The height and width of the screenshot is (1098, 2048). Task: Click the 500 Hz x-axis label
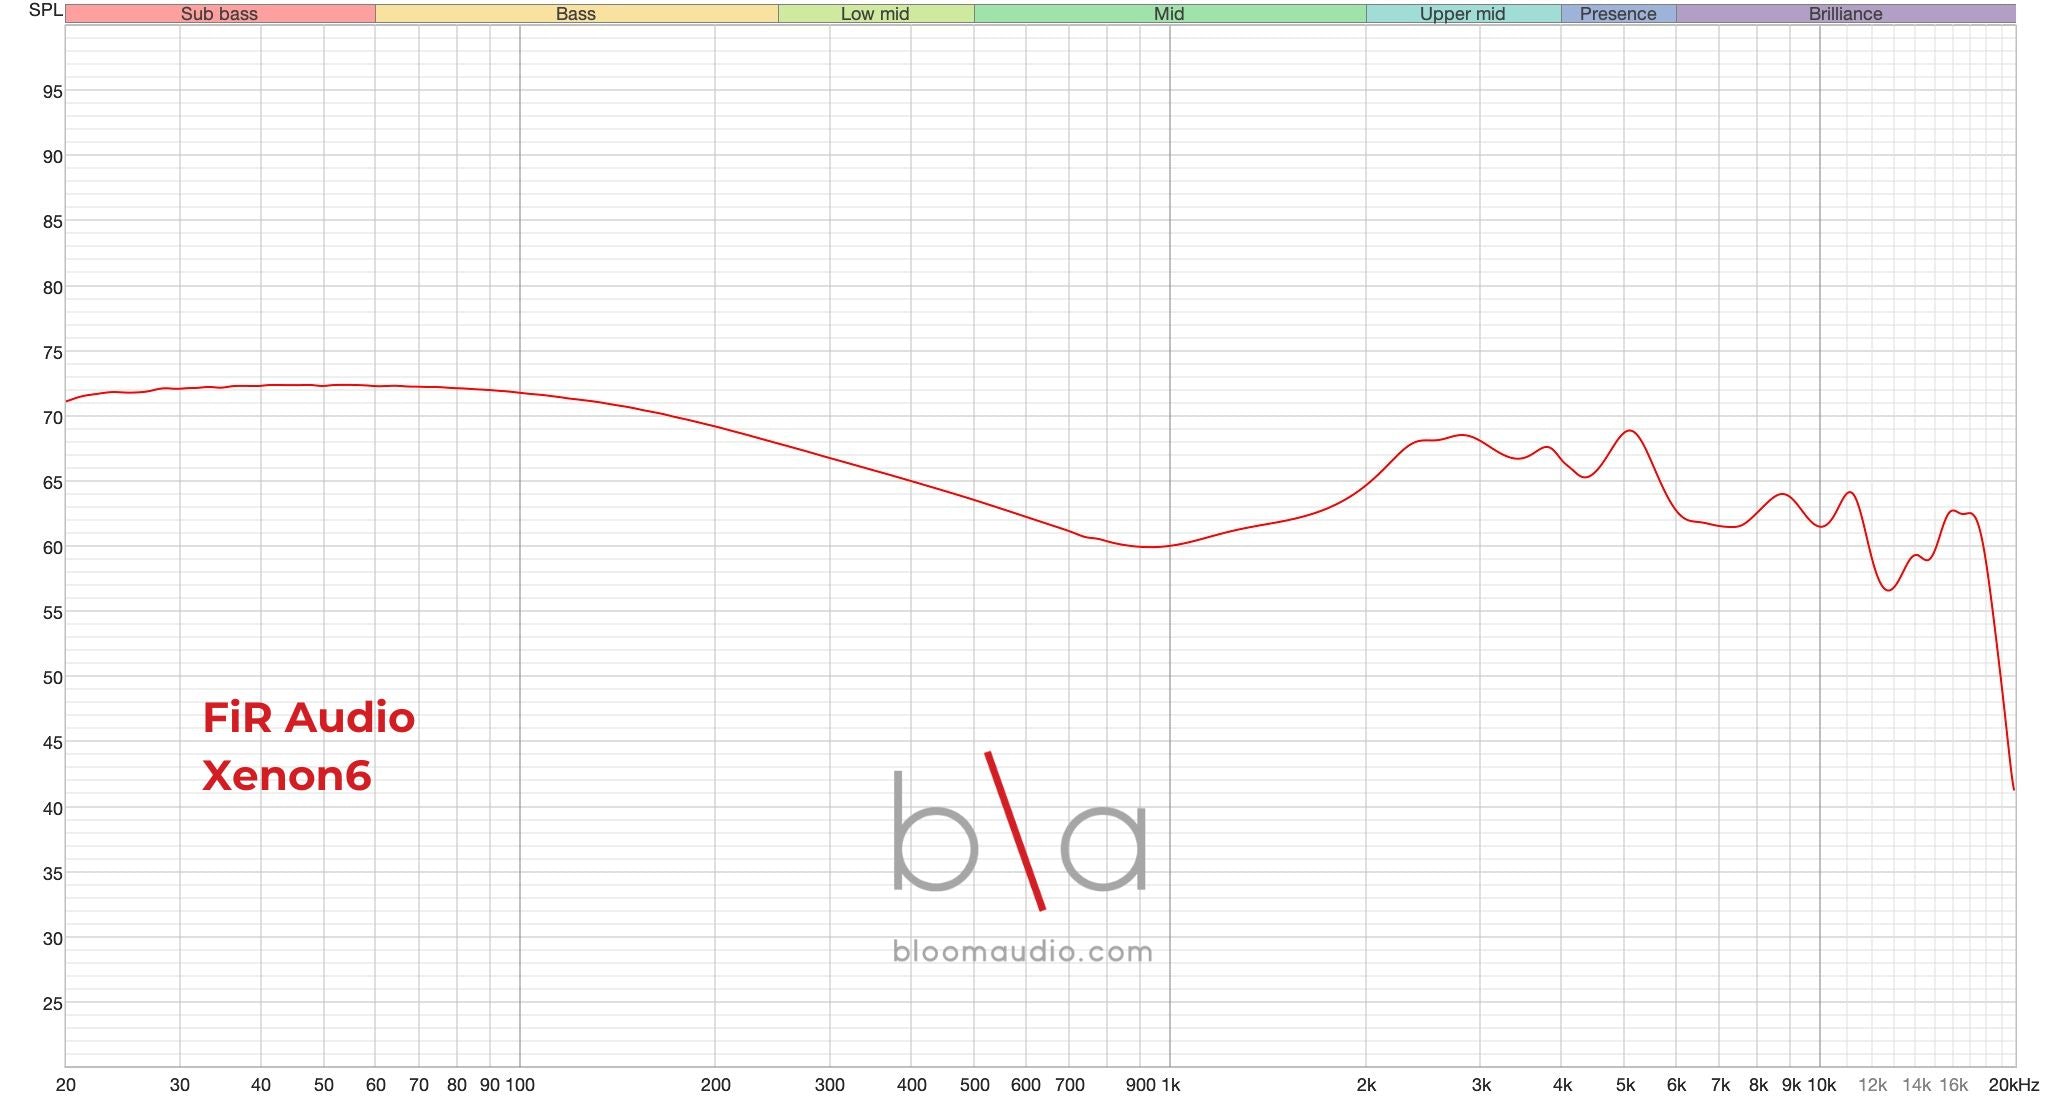pos(975,1085)
